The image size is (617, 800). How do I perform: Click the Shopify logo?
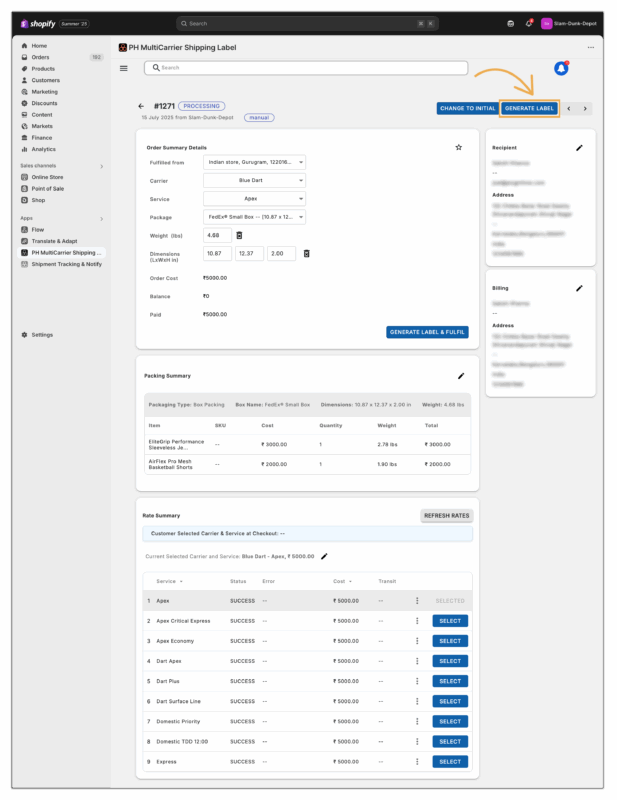point(38,23)
